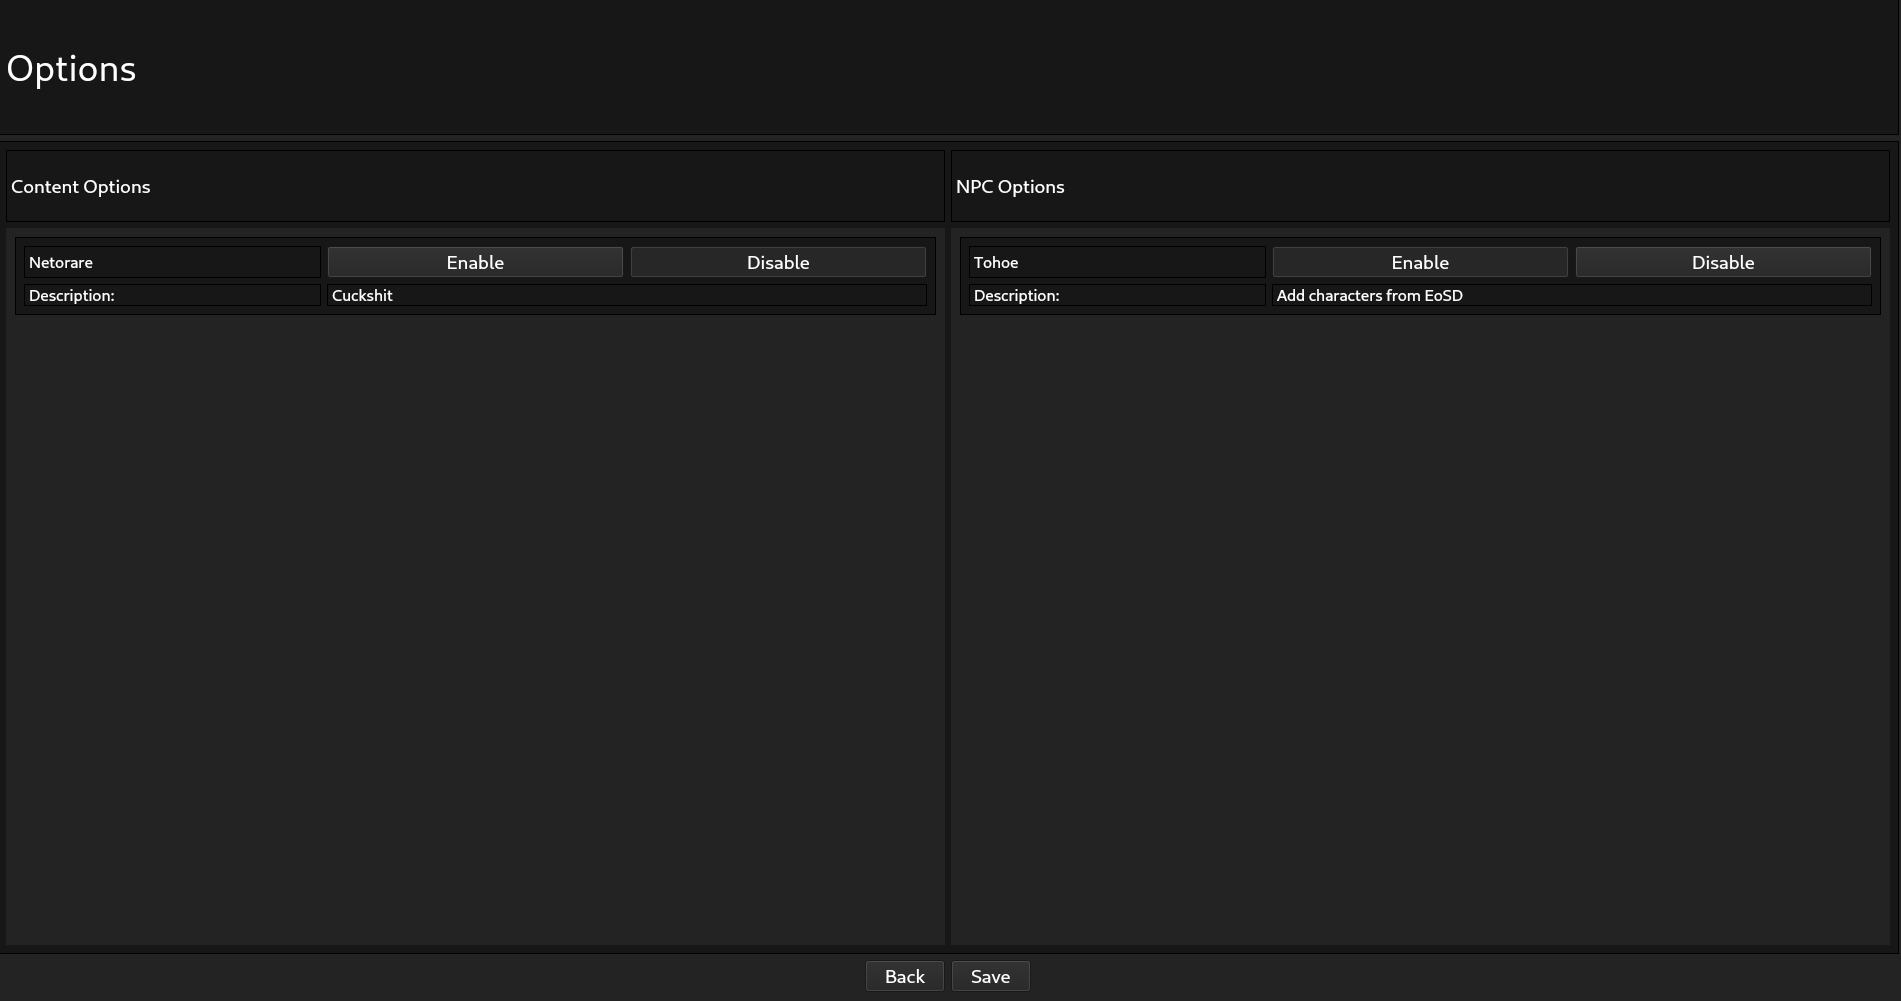Disable the Netorare content option
Viewport: 1901px width, 1001px height.
778,262
